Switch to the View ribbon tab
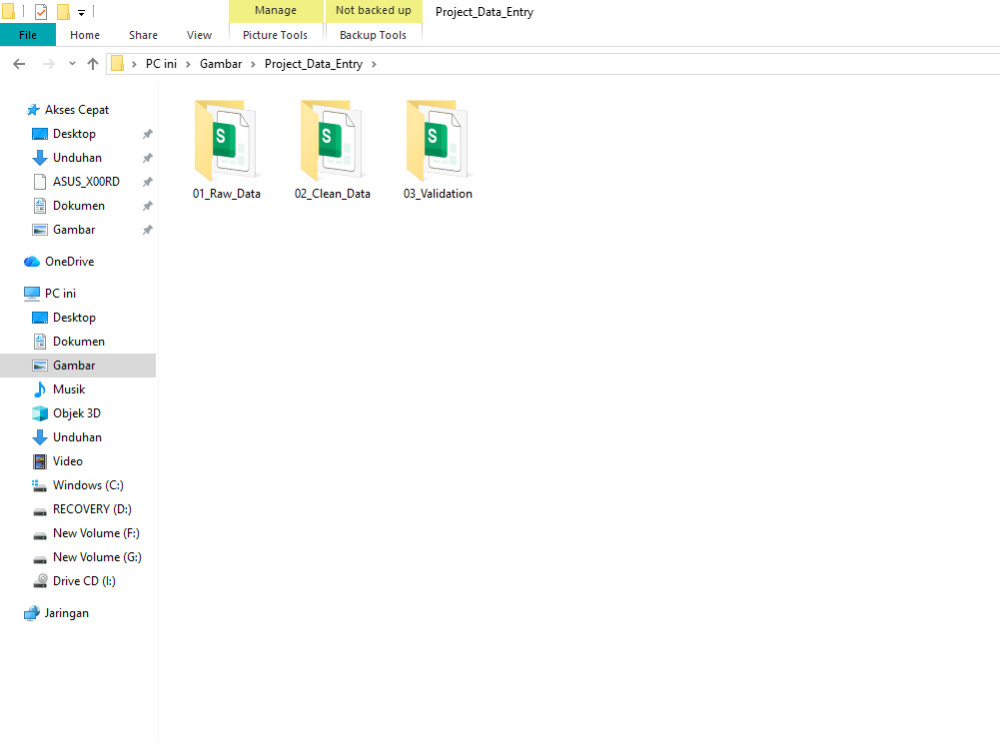The image size is (1000, 750). click(199, 35)
